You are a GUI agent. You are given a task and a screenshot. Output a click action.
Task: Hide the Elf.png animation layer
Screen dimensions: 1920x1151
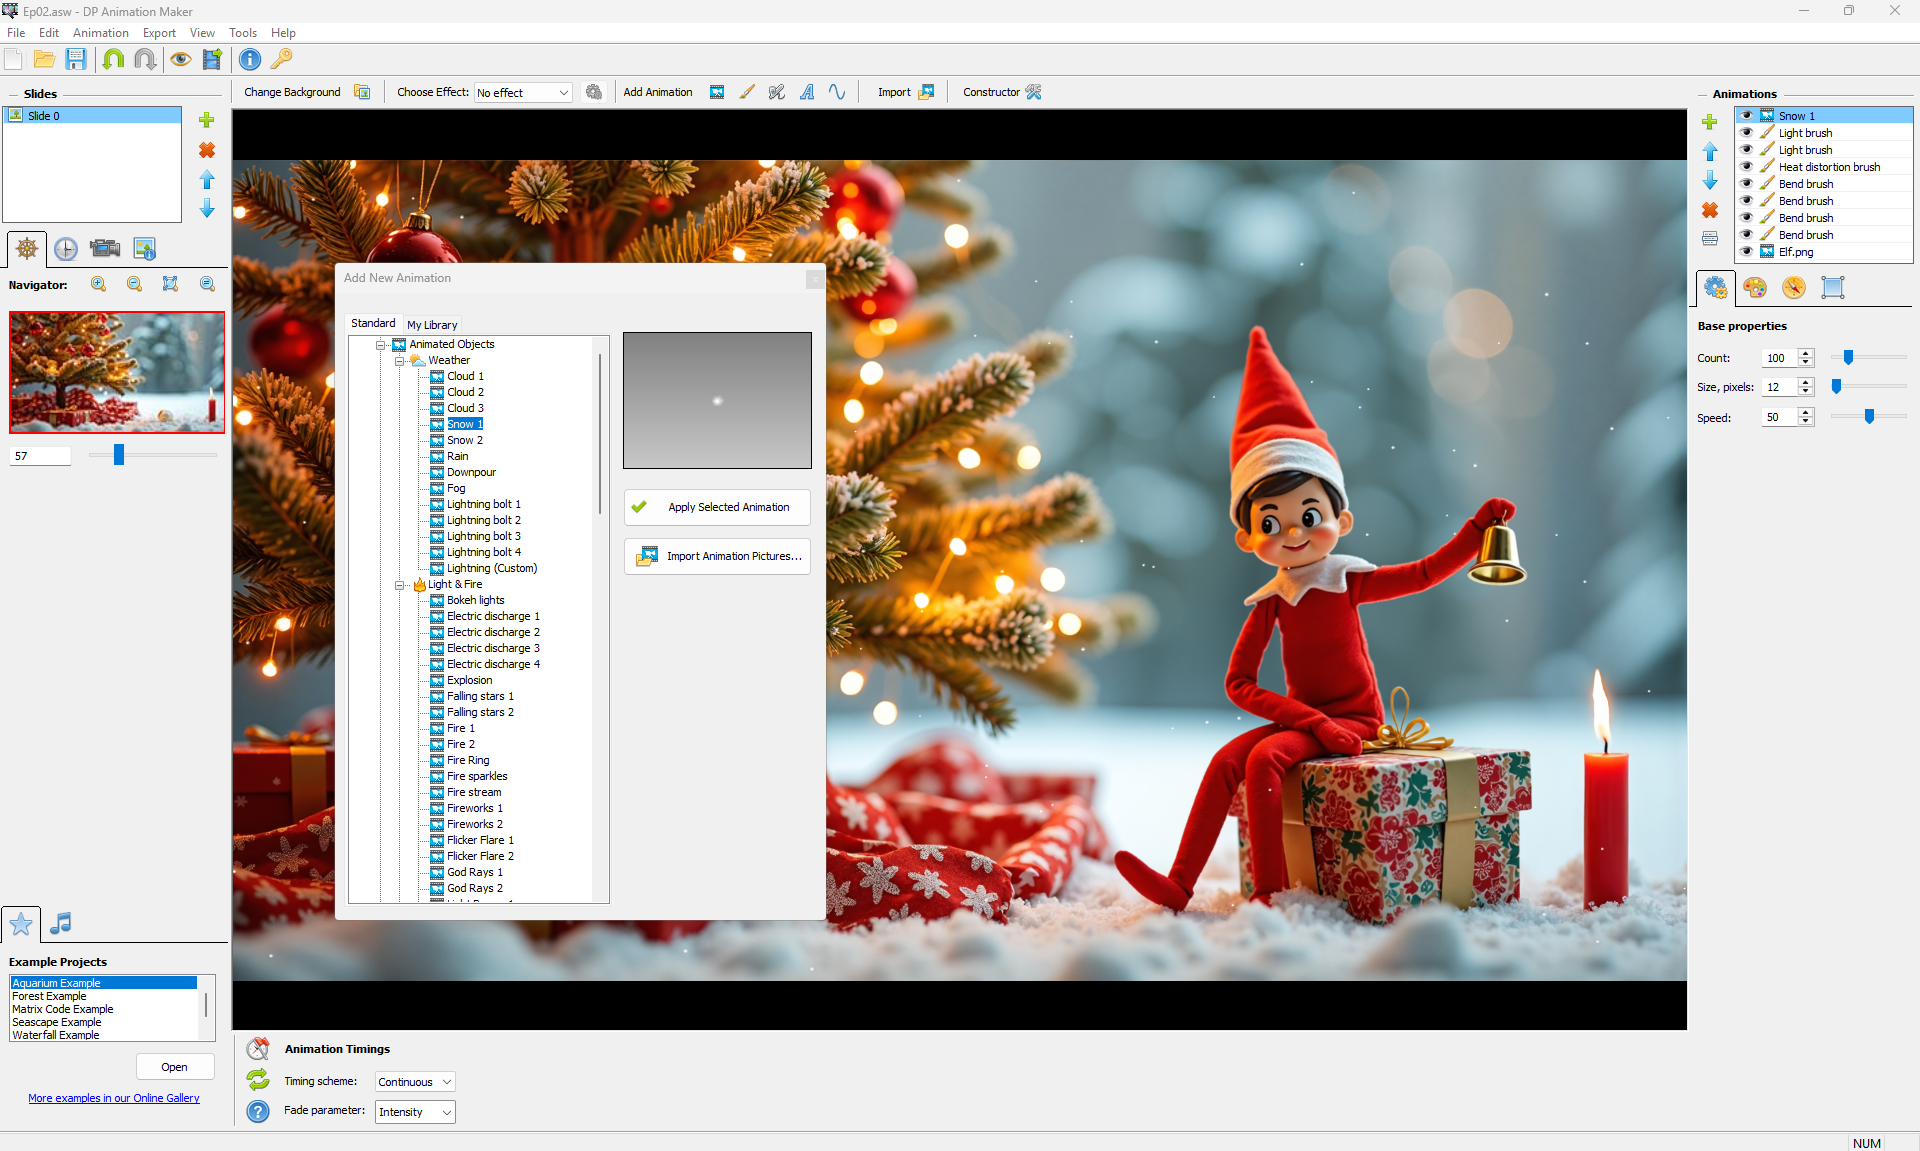[x=1747, y=252]
